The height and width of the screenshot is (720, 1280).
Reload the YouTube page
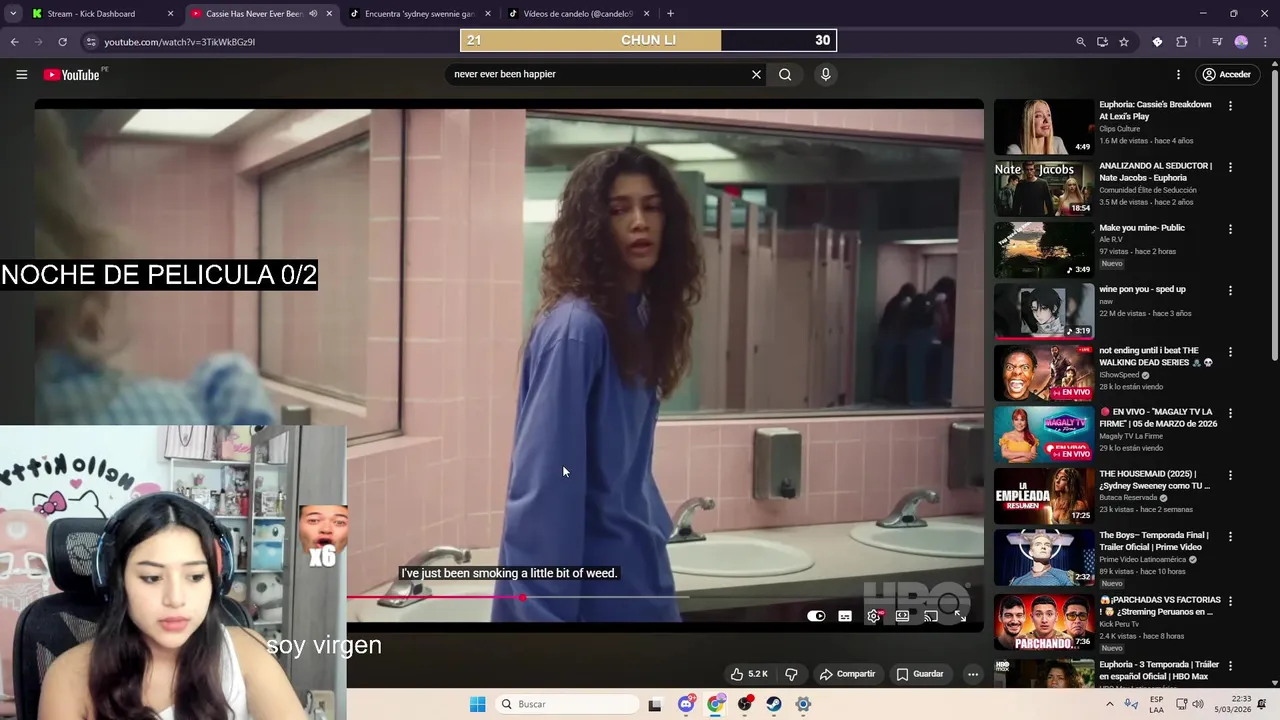62,41
